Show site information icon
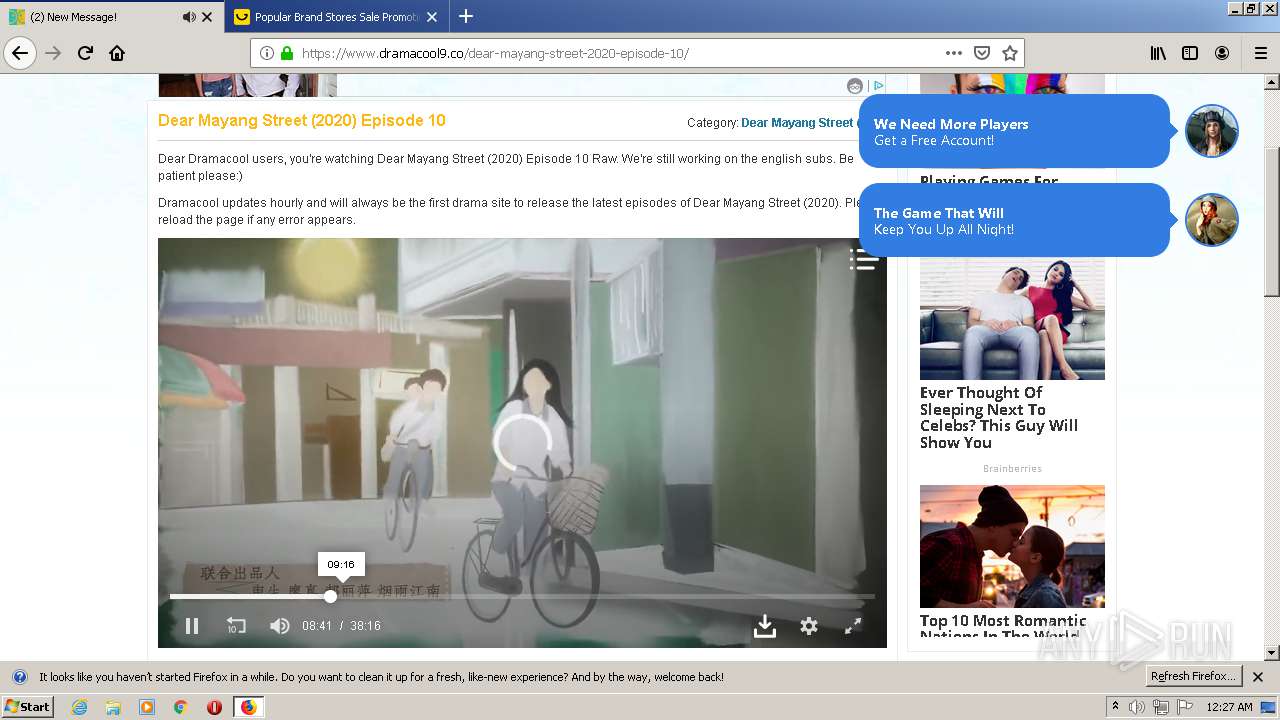This screenshot has height=720, width=1280. pyautogui.click(x=267, y=53)
